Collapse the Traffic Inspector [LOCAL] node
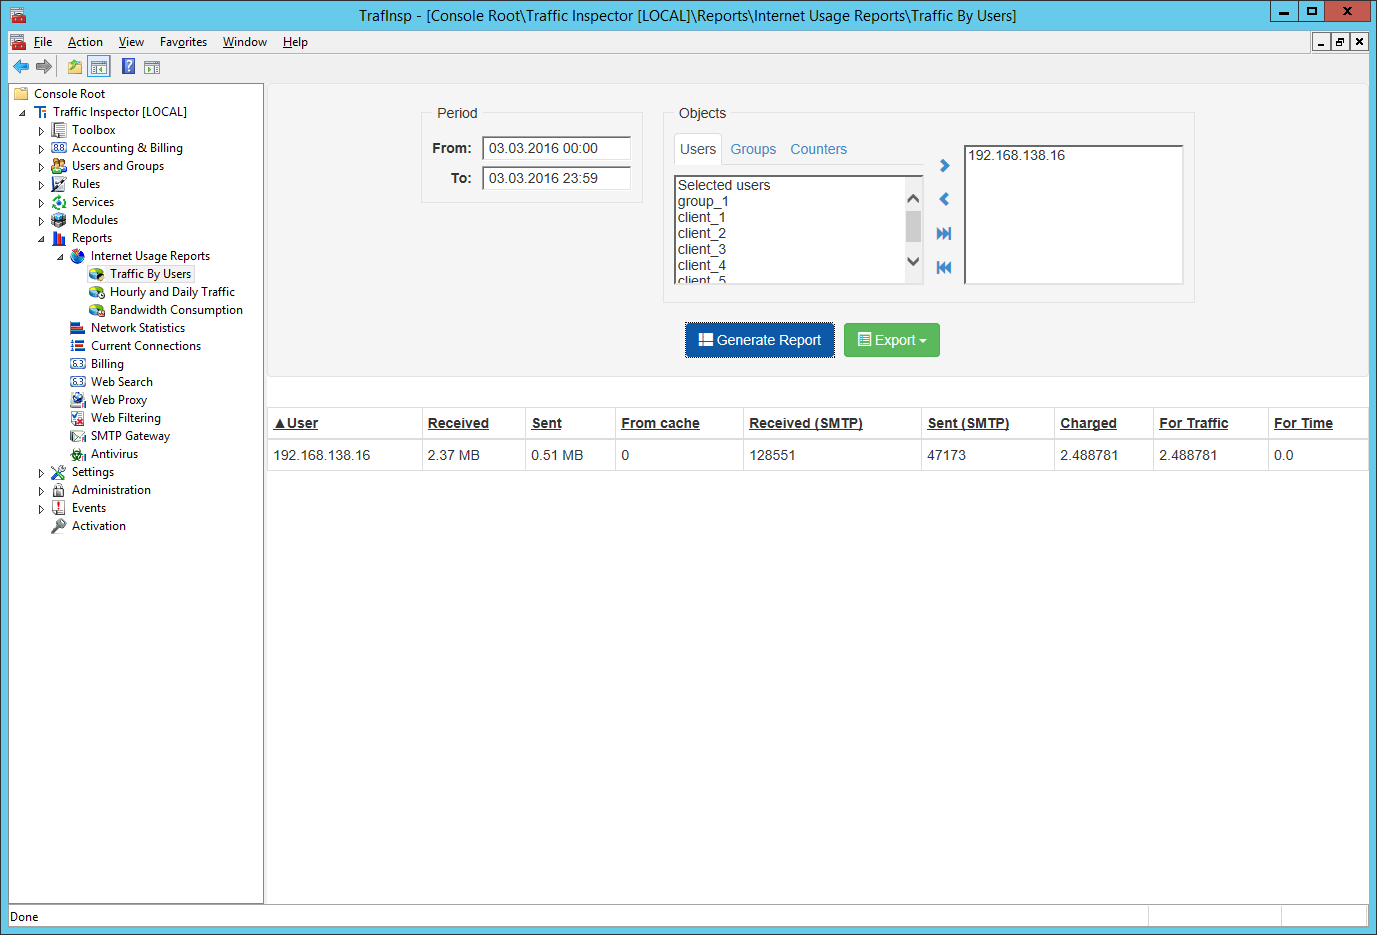This screenshot has height=935, width=1377. point(22,113)
